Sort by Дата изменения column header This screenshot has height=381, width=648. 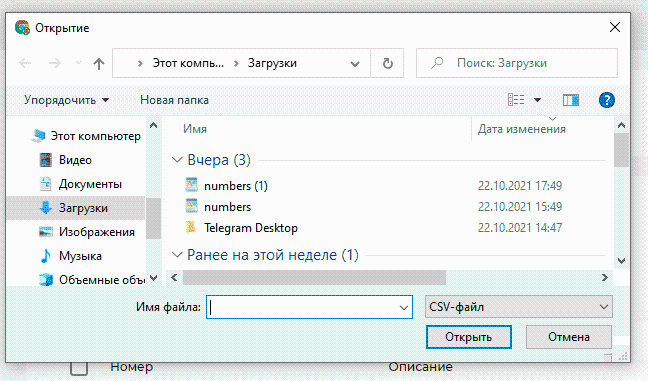click(x=522, y=129)
